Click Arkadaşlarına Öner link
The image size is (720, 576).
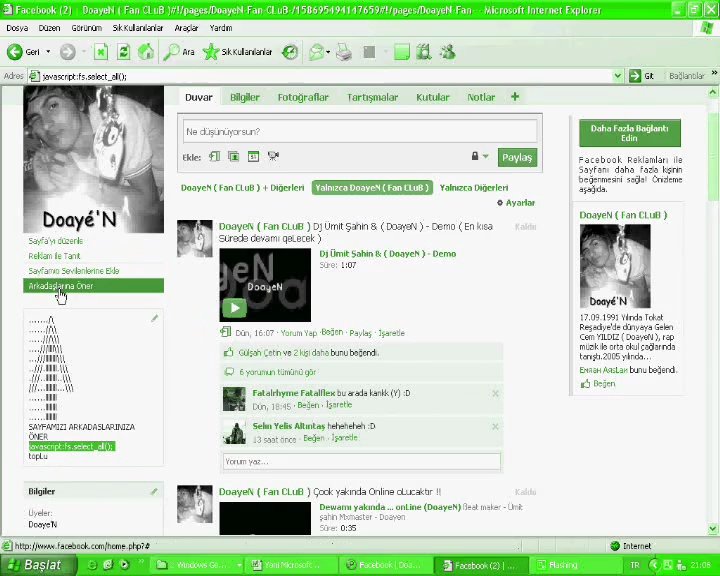[x=93, y=286]
